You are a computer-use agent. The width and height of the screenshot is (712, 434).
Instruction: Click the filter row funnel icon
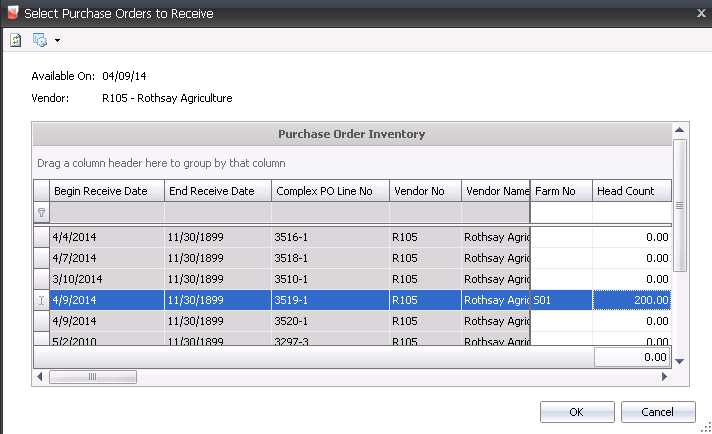click(41, 212)
